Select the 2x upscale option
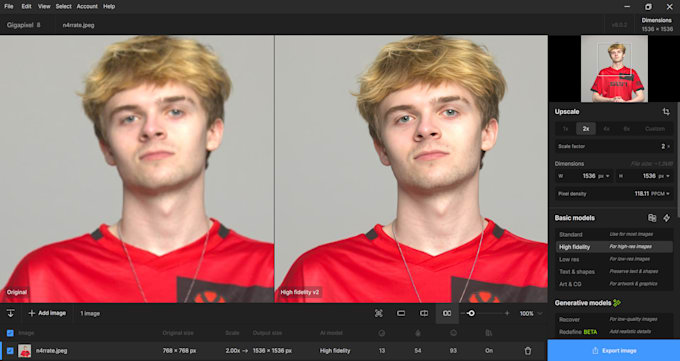This screenshot has width=680, height=361. tap(586, 129)
